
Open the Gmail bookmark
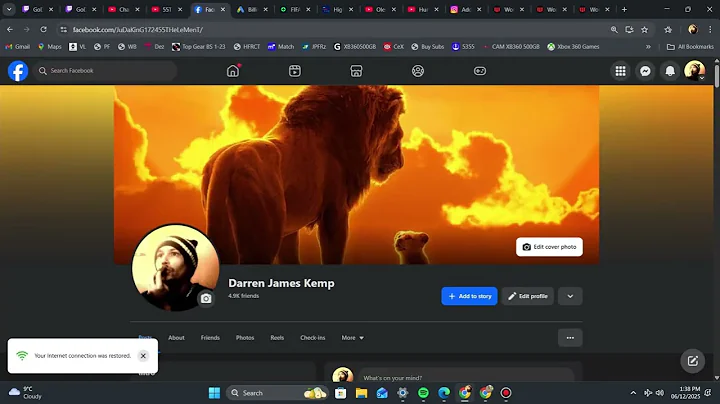17,46
